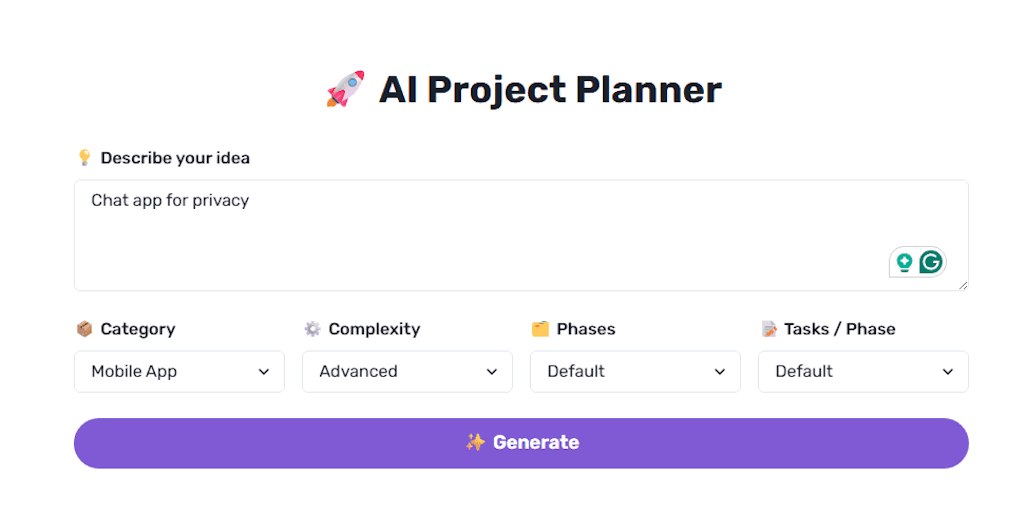
Task: Open the Phases dropdown set to Default
Action: click(635, 371)
